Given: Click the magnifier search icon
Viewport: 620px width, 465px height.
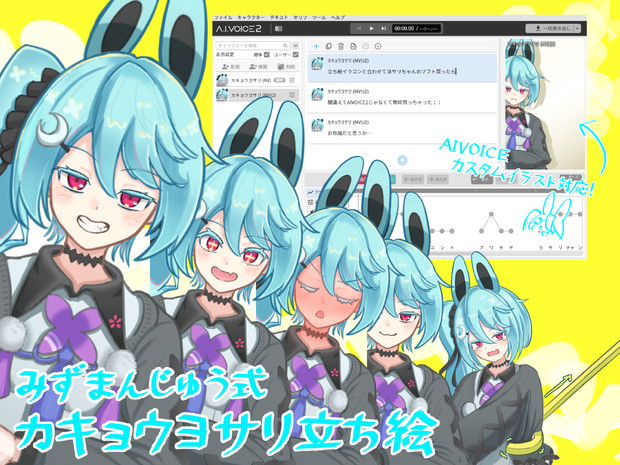Looking at the screenshot, I should pos(285,45).
